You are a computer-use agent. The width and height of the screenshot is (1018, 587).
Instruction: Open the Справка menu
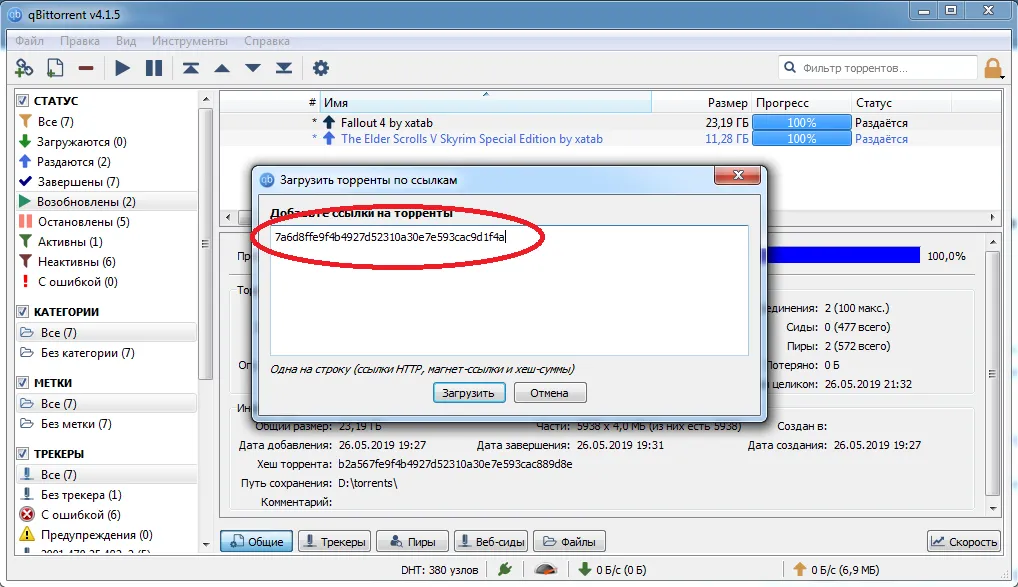pos(267,41)
